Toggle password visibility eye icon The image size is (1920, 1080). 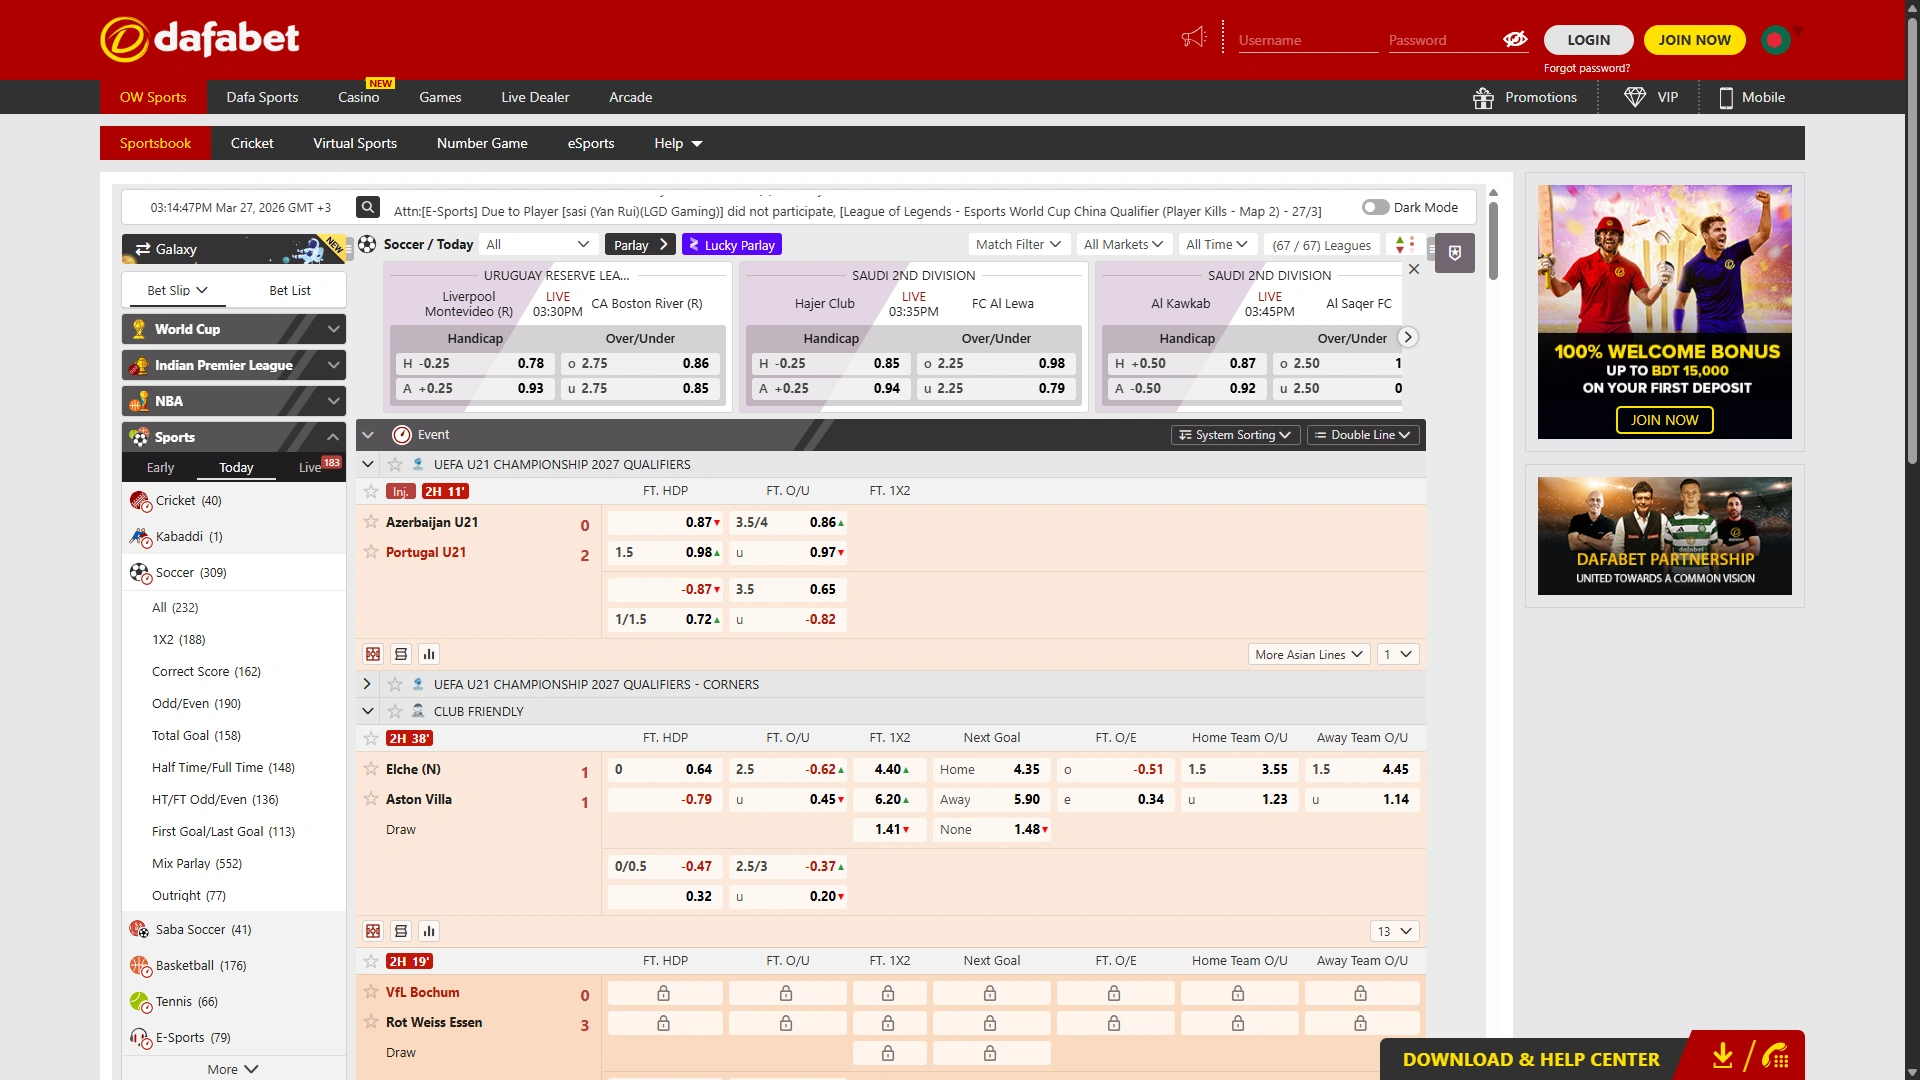[x=1515, y=39]
